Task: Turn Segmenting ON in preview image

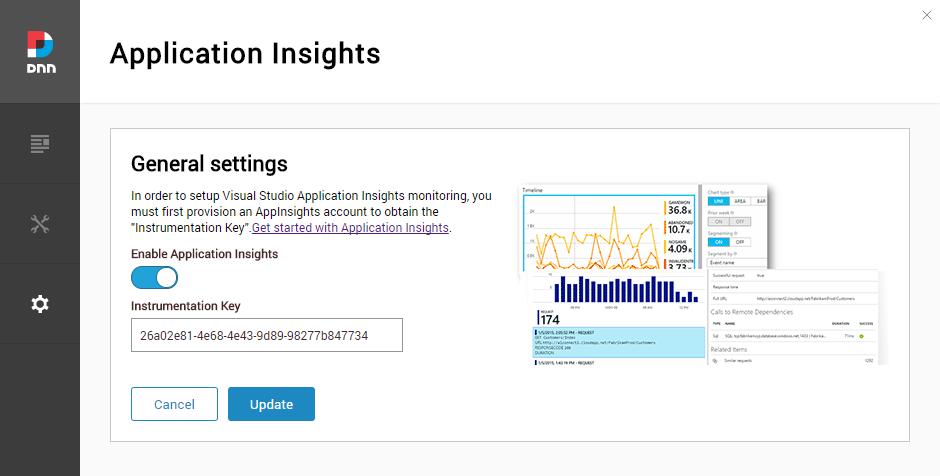Action: pos(718,241)
